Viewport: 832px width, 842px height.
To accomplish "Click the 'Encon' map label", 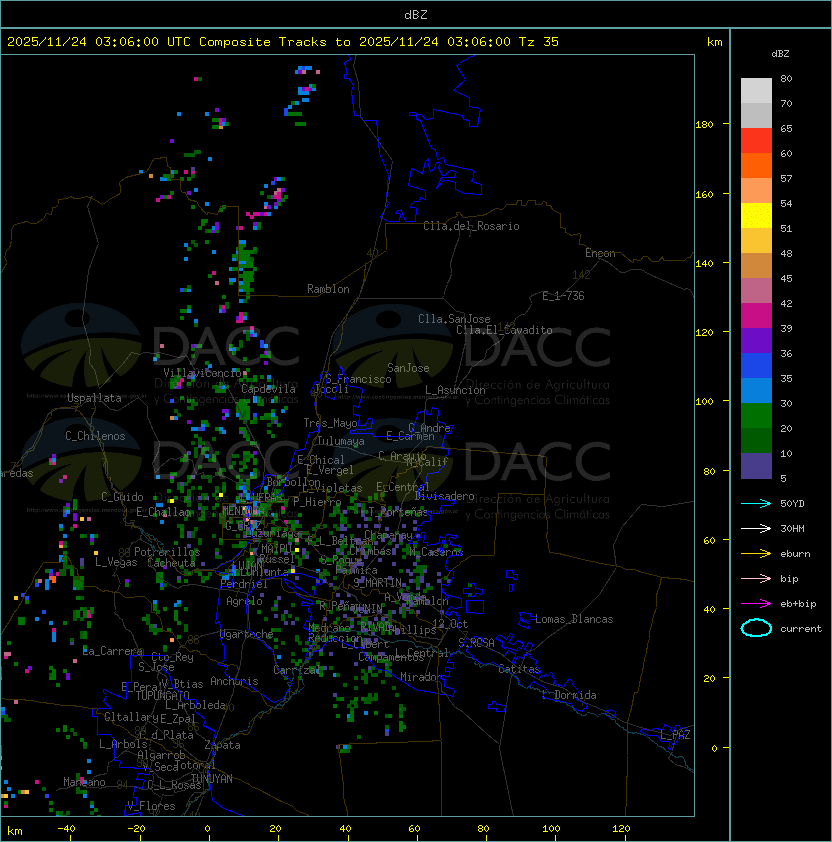I will pos(600,253).
